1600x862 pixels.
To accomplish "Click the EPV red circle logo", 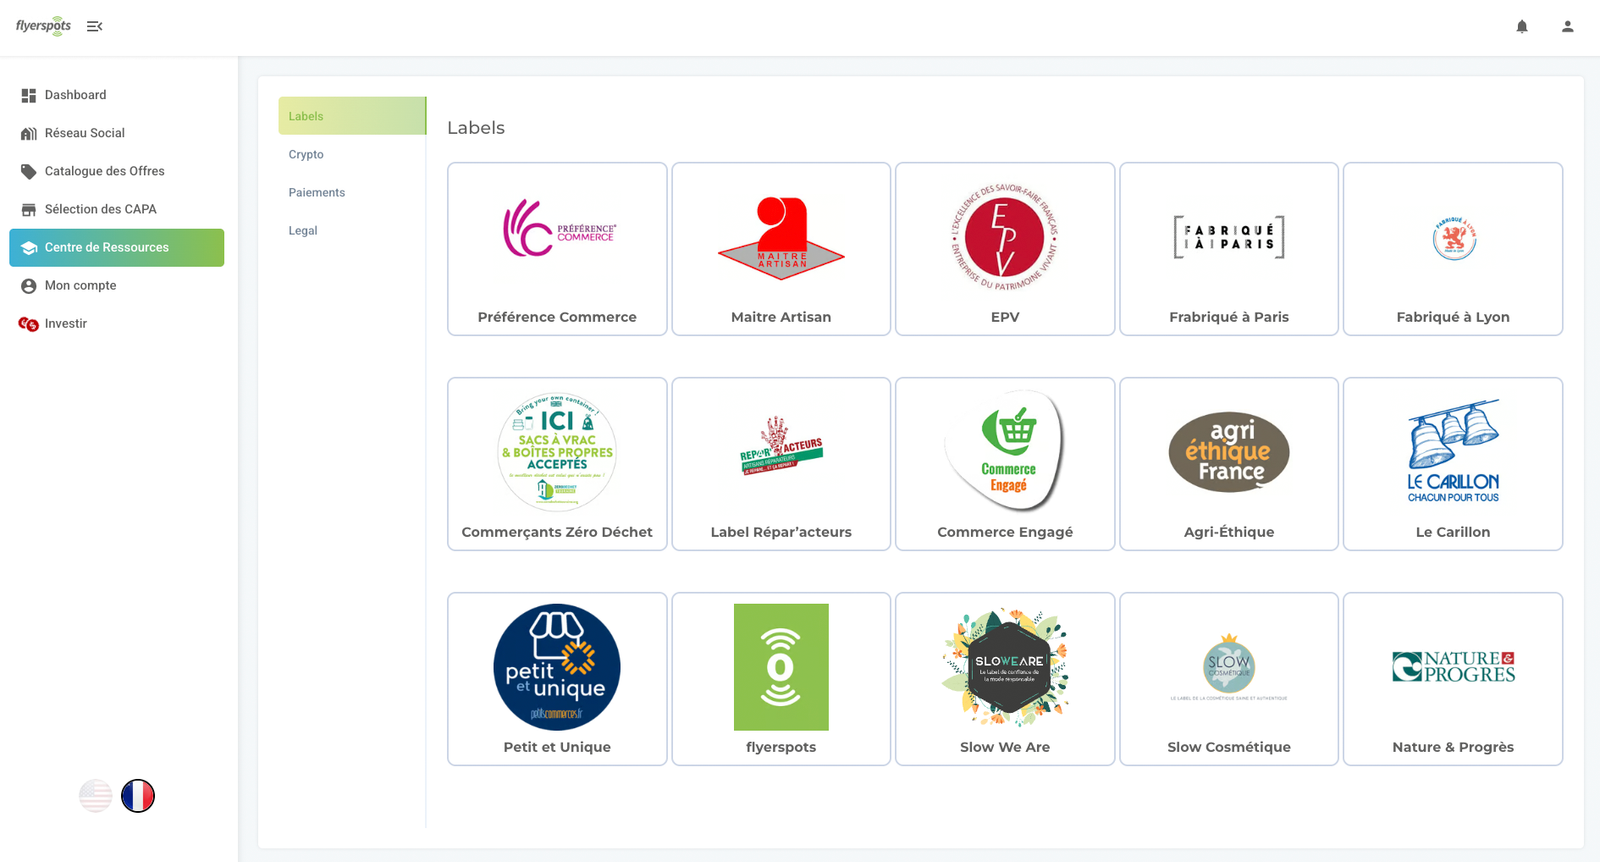I will pyautogui.click(x=1005, y=238).
